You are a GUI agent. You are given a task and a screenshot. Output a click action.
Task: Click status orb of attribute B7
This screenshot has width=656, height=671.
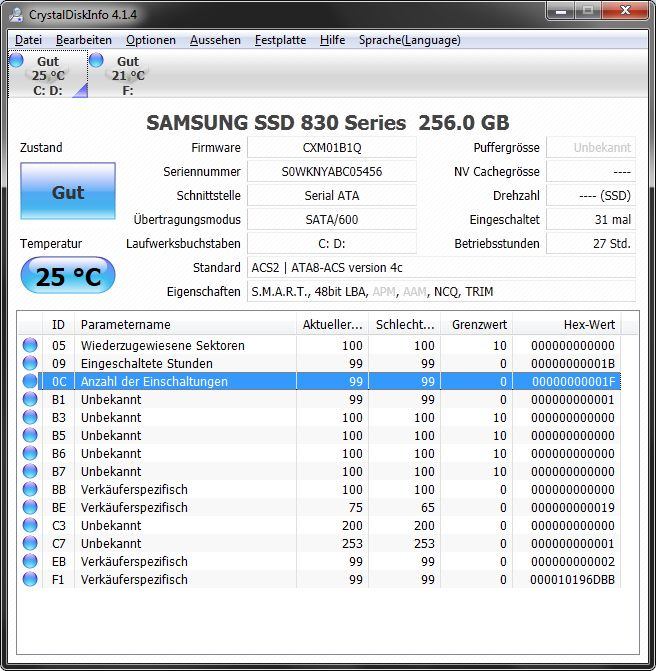[x=30, y=471]
